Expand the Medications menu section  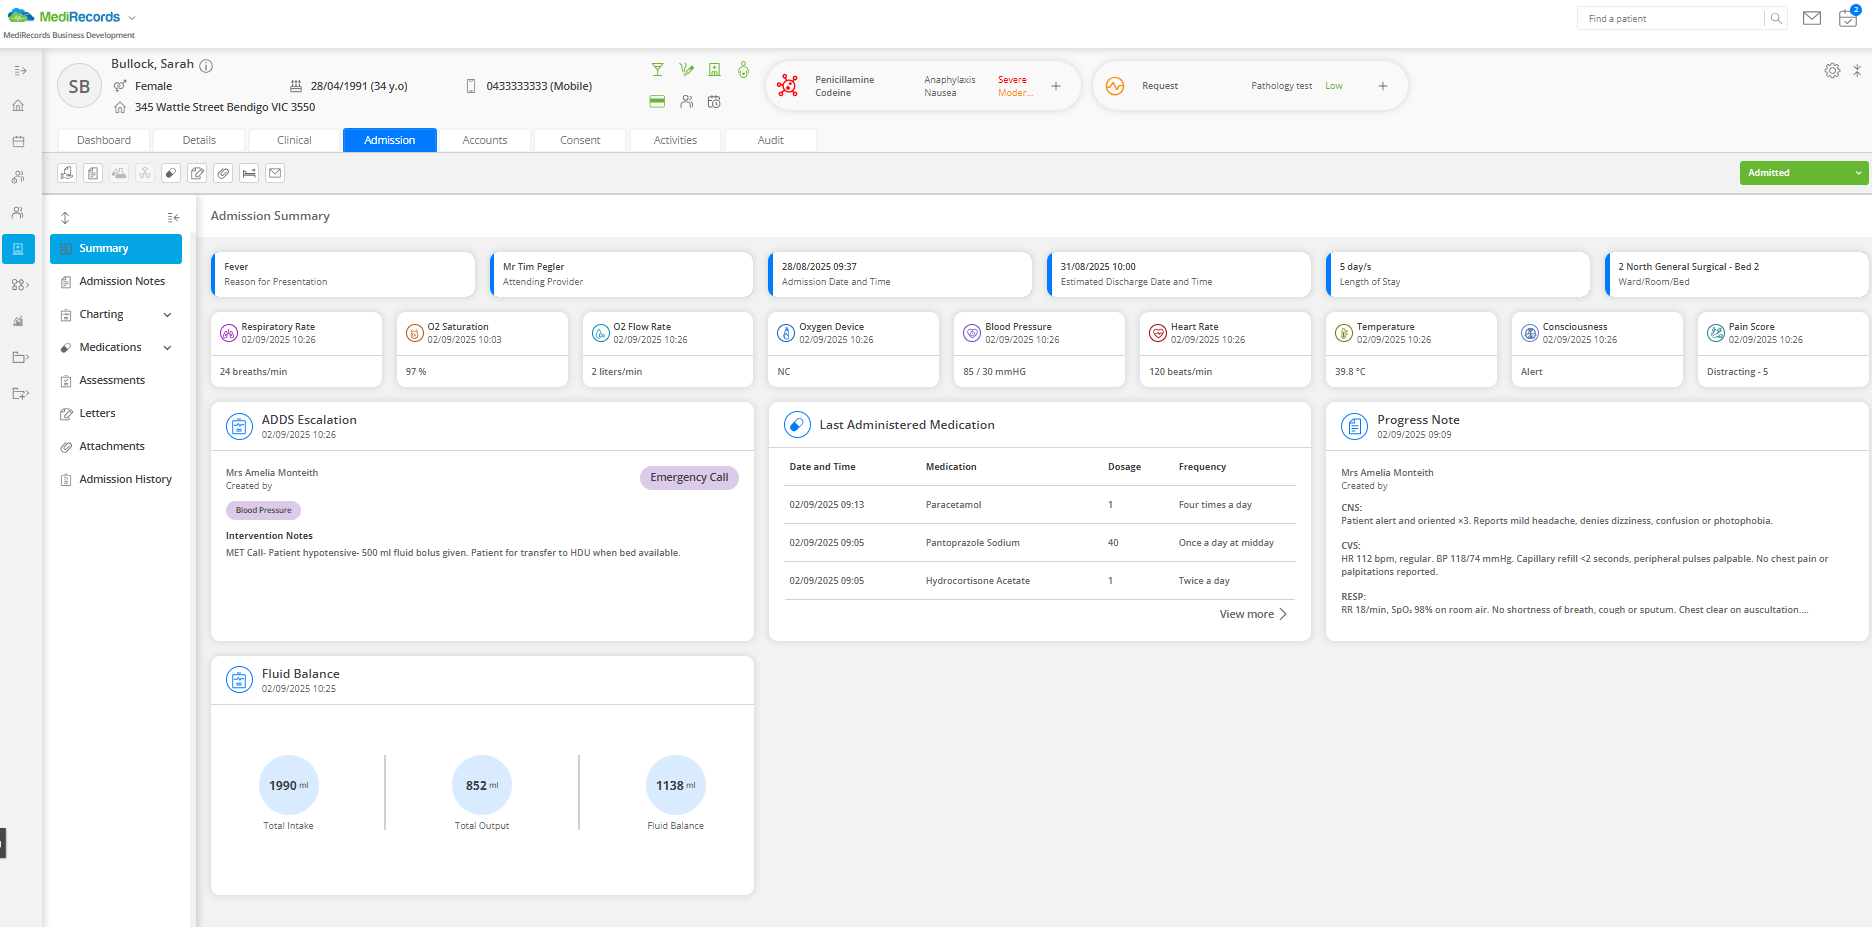(x=167, y=348)
